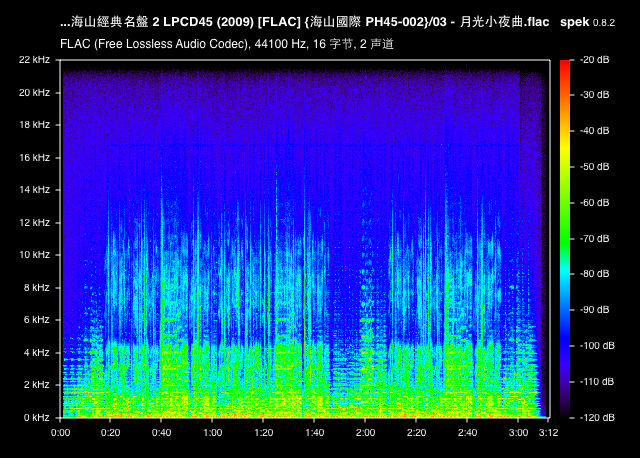Screen dimensions: 640x458
Task: Click the red top of the dB color scale
Action: [x=565, y=67]
